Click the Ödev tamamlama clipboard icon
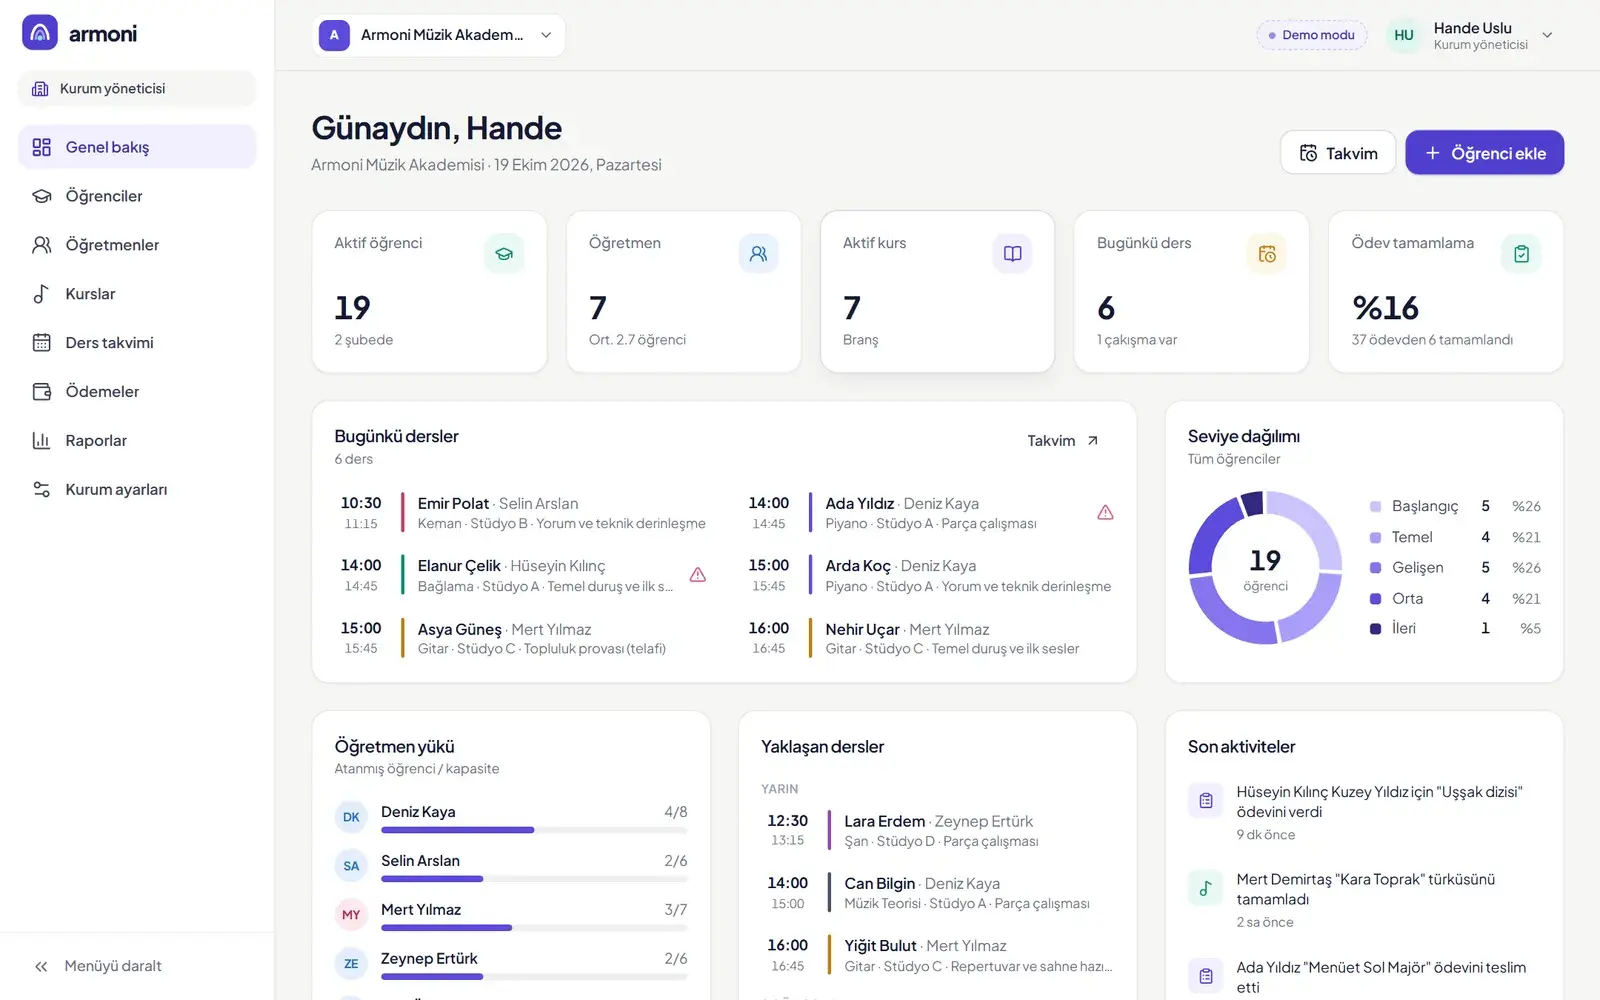Viewport: 1600px width, 1000px height. [1521, 254]
